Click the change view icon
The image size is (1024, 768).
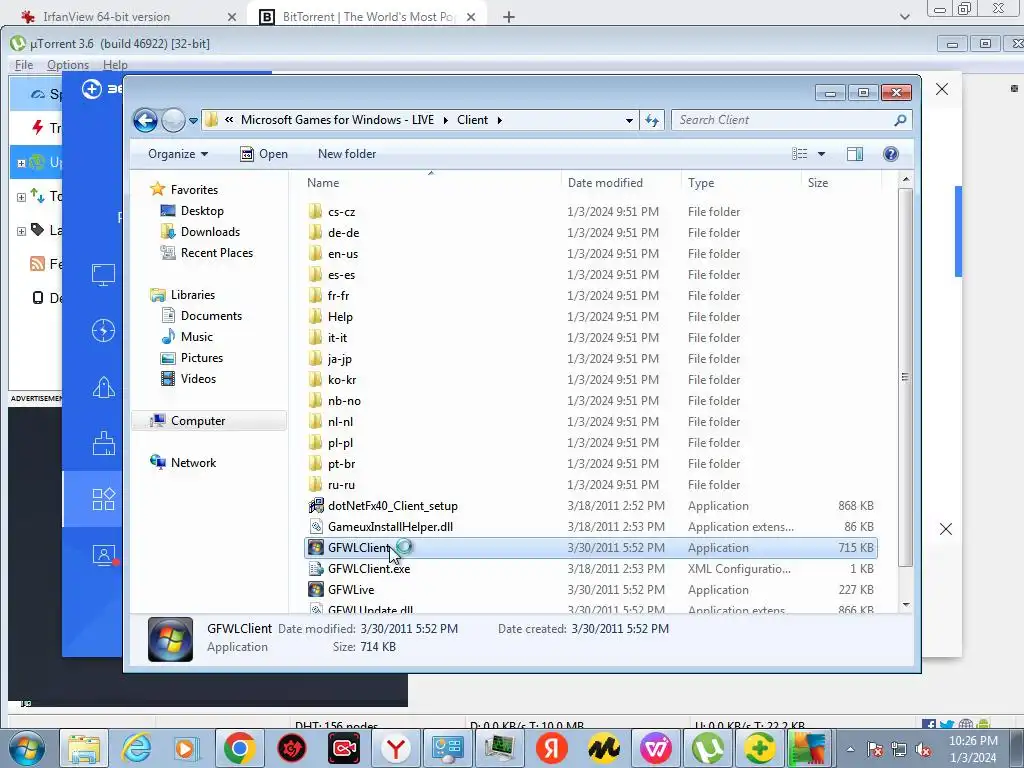tap(799, 154)
